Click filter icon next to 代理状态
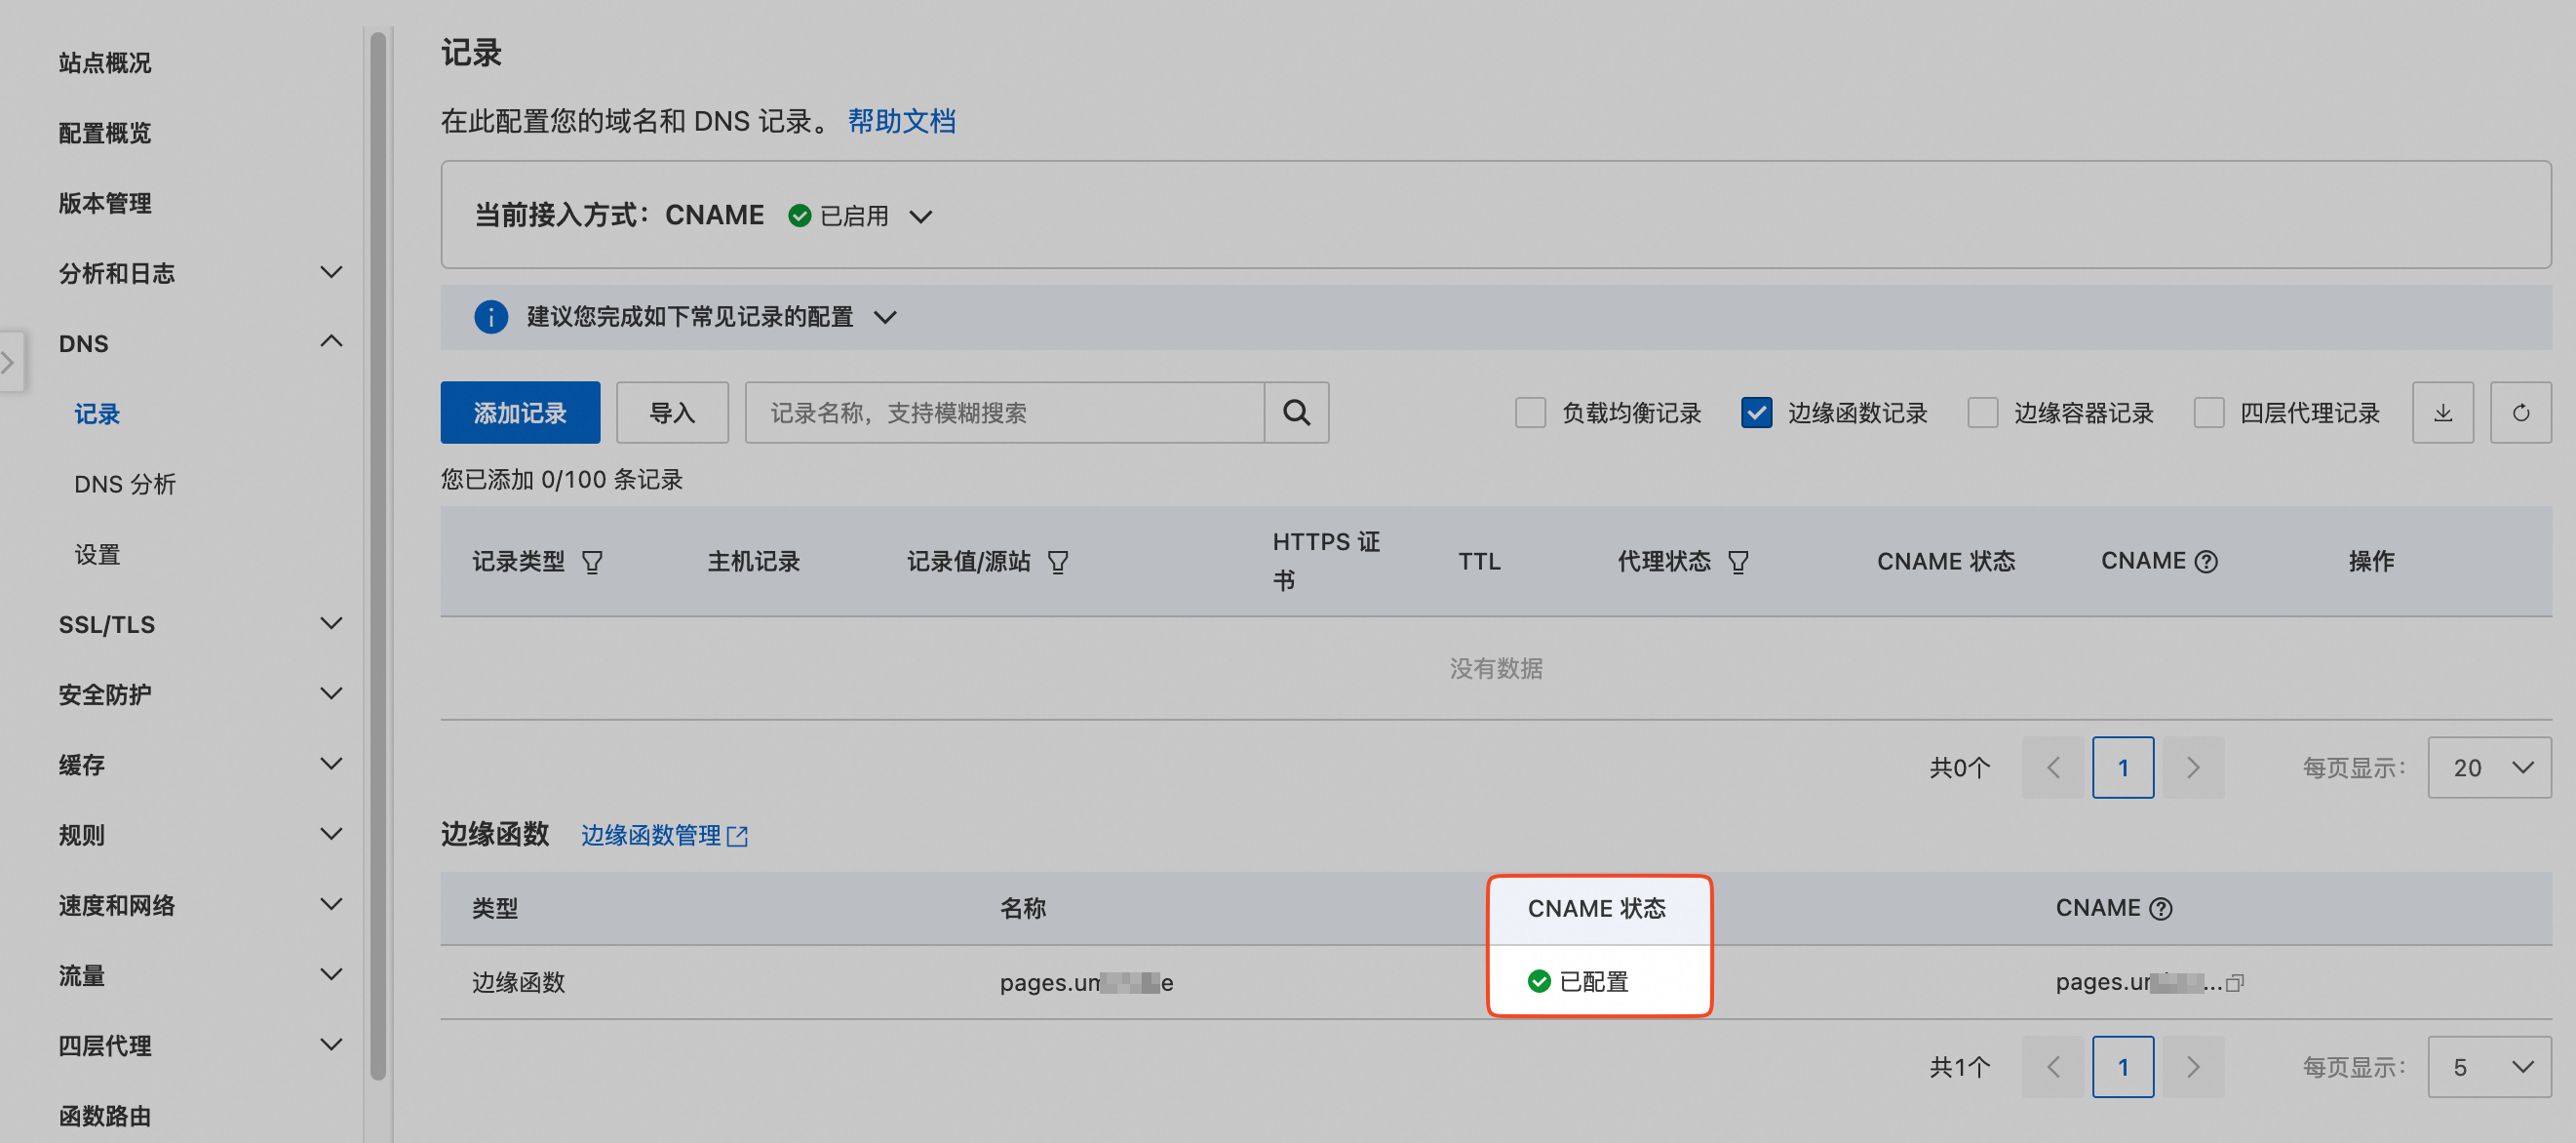The height and width of the screenshot is (1143, 2576). click(x=1738, y=562)
